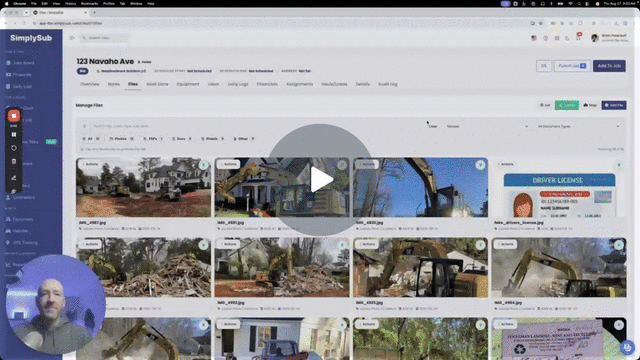Switch to the Overview tab
Viewport: 640px width, 360px height.
click(90, 84)
